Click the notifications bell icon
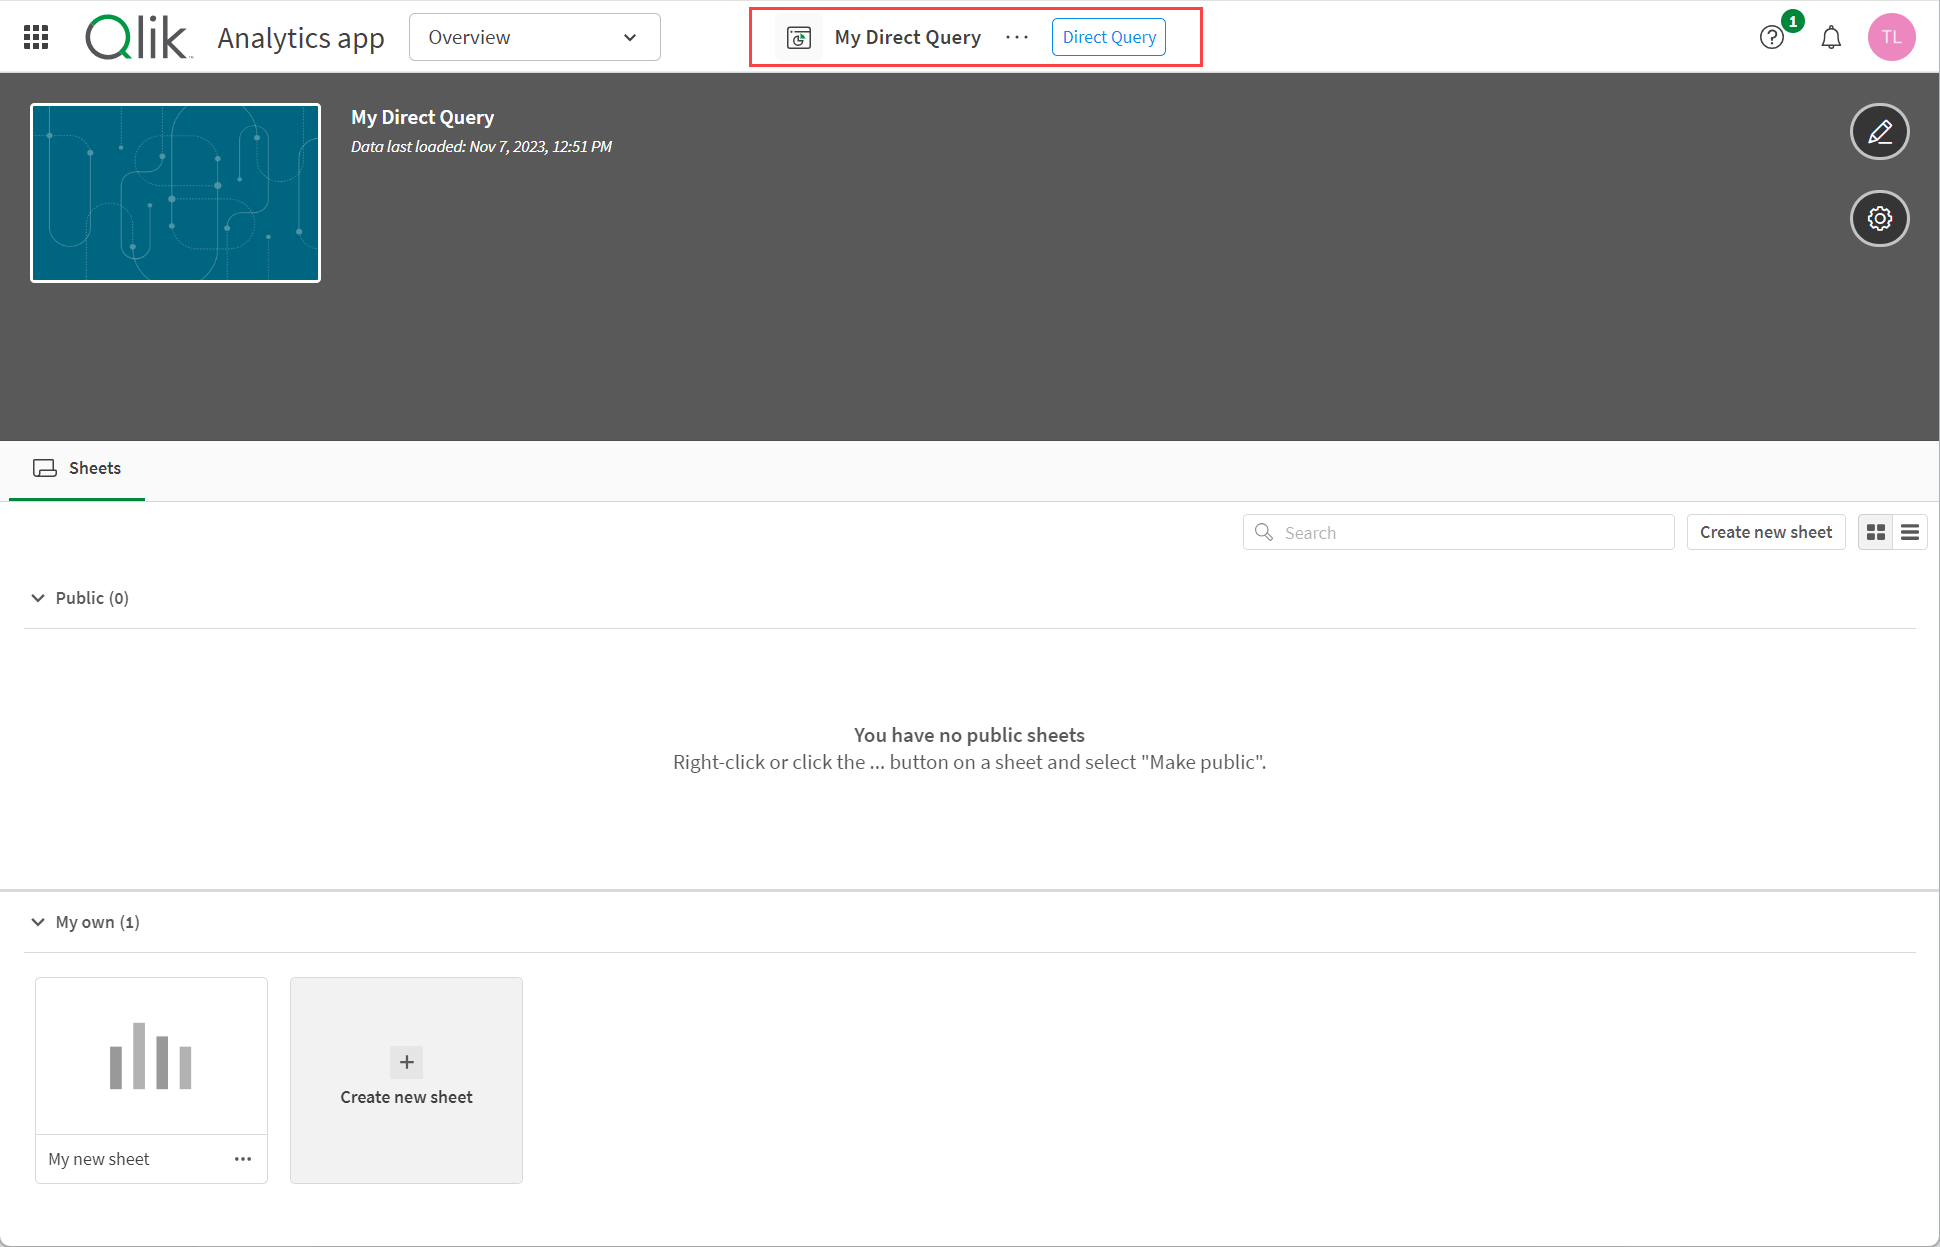 tap(1833, 37)
